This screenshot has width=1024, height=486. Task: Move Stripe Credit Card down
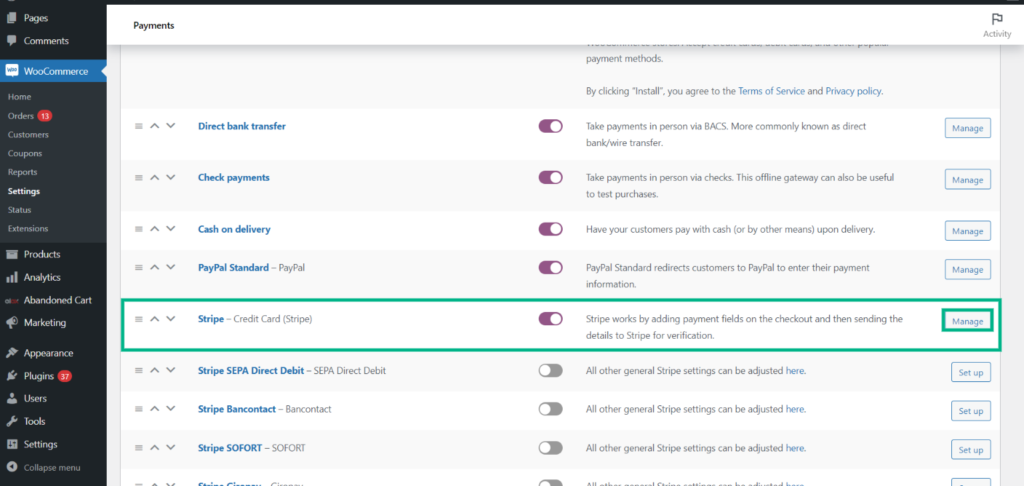[x=170, y=319]
